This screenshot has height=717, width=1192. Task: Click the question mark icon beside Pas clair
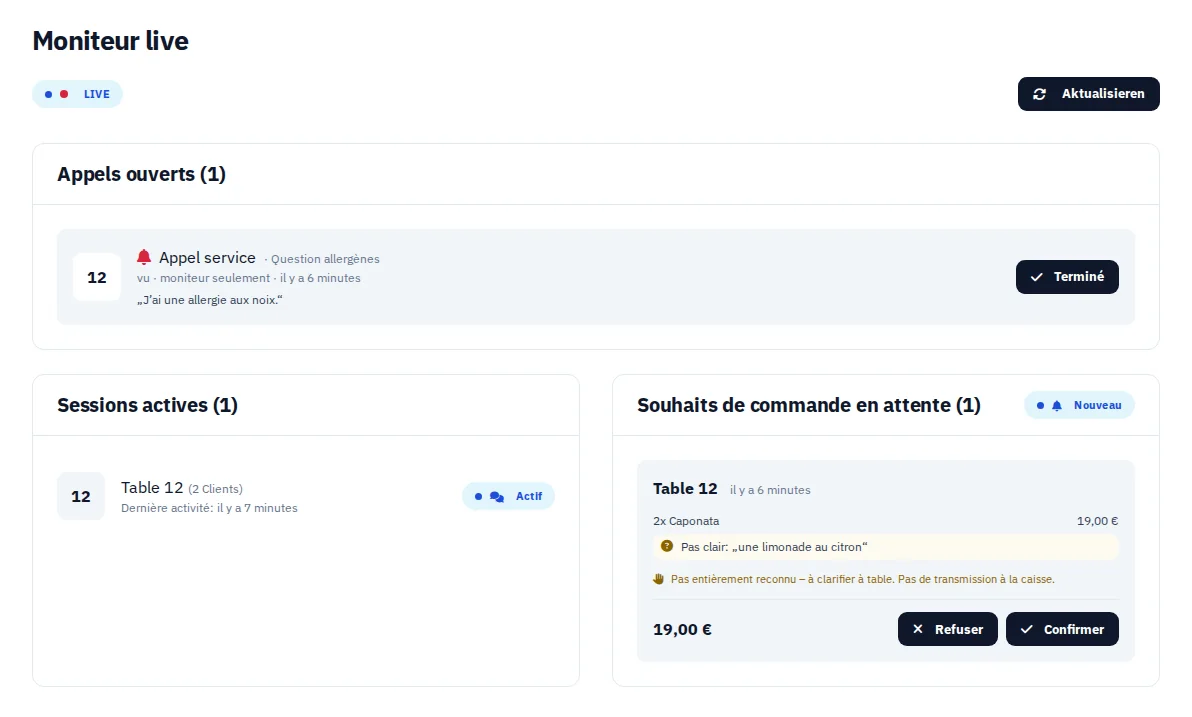click(x=667, y=546)
